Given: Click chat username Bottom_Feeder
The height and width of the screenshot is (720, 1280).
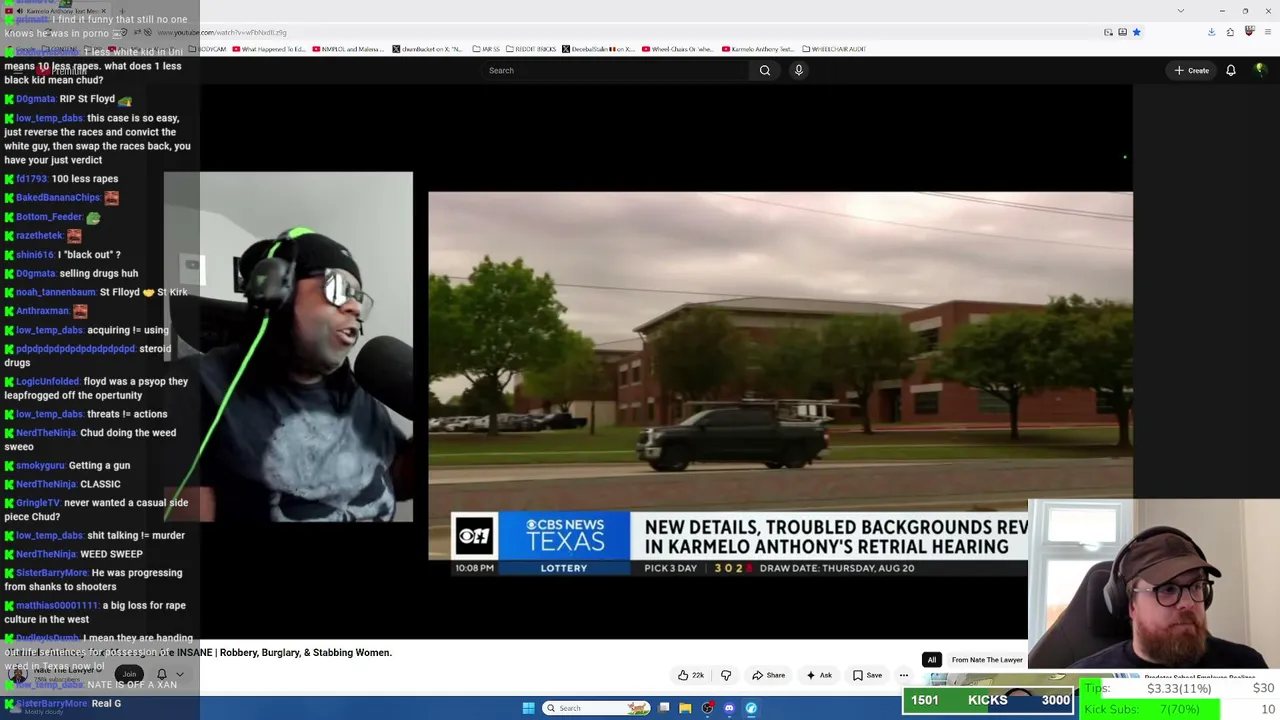Looking at the screenshot, I should tap(49, 217).
